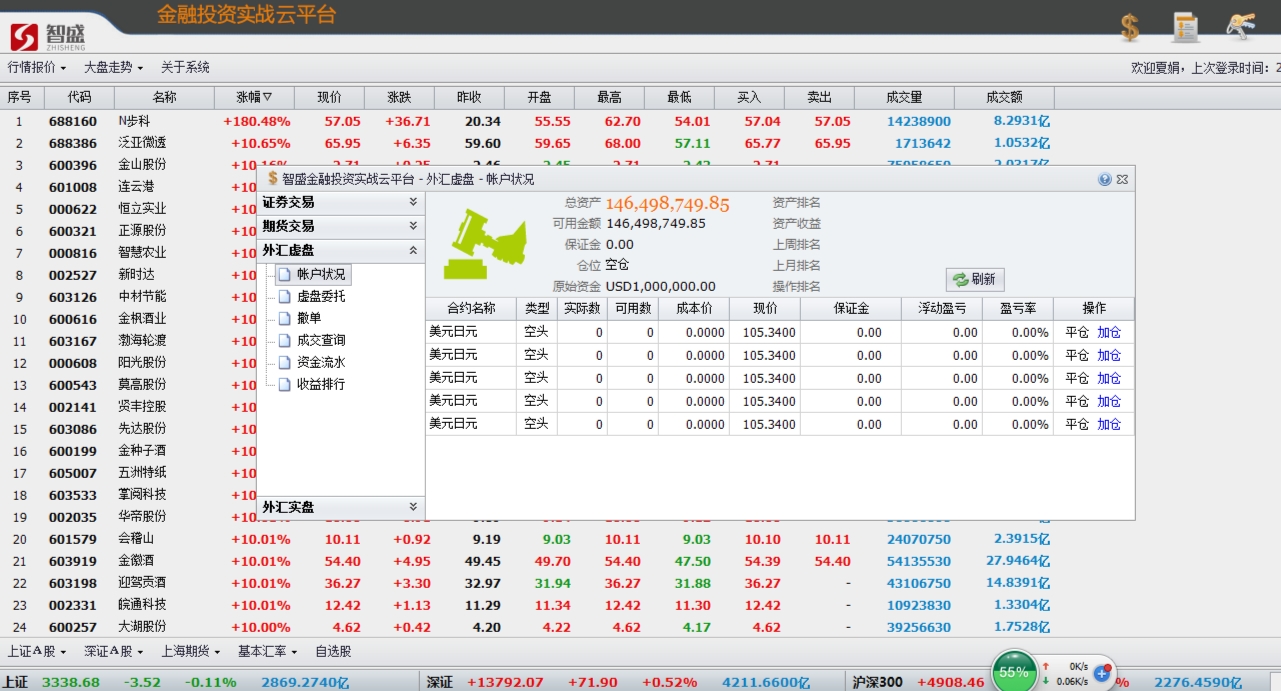Open the 行情报价 menu
The image size is (1281, 691).
coord(37,68)
